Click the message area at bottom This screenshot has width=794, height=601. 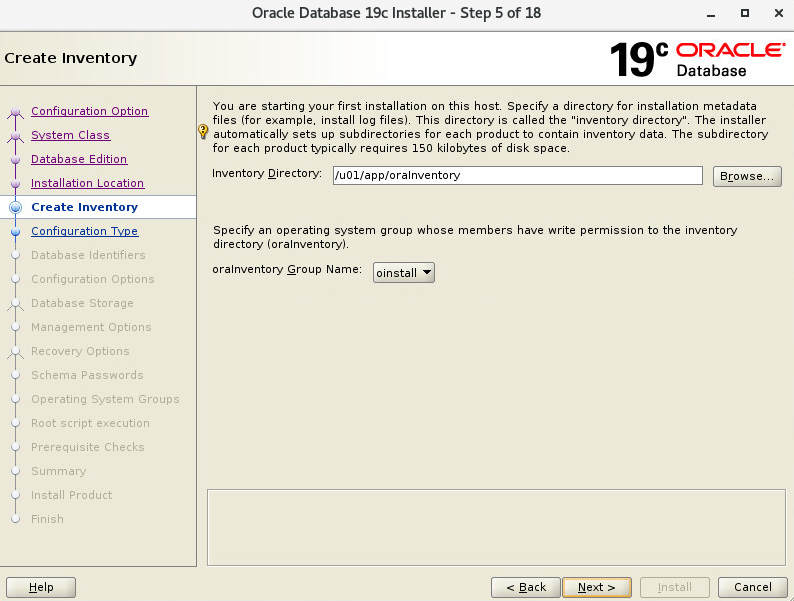[496, 527]
